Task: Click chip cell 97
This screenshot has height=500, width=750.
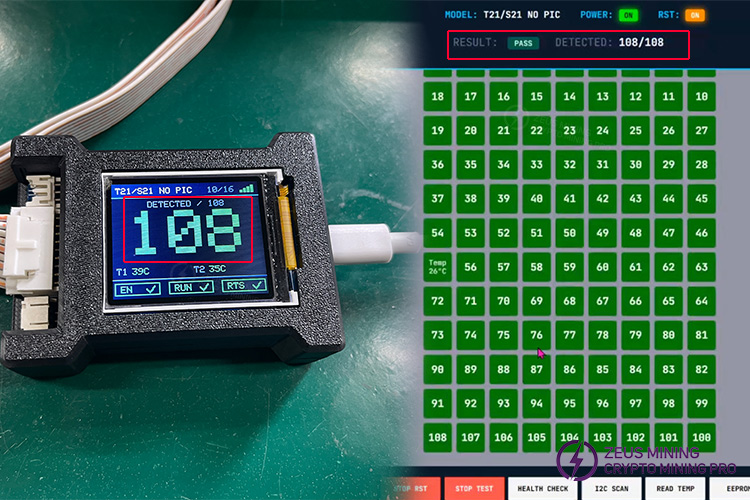Action: click(x=635, y=403)
